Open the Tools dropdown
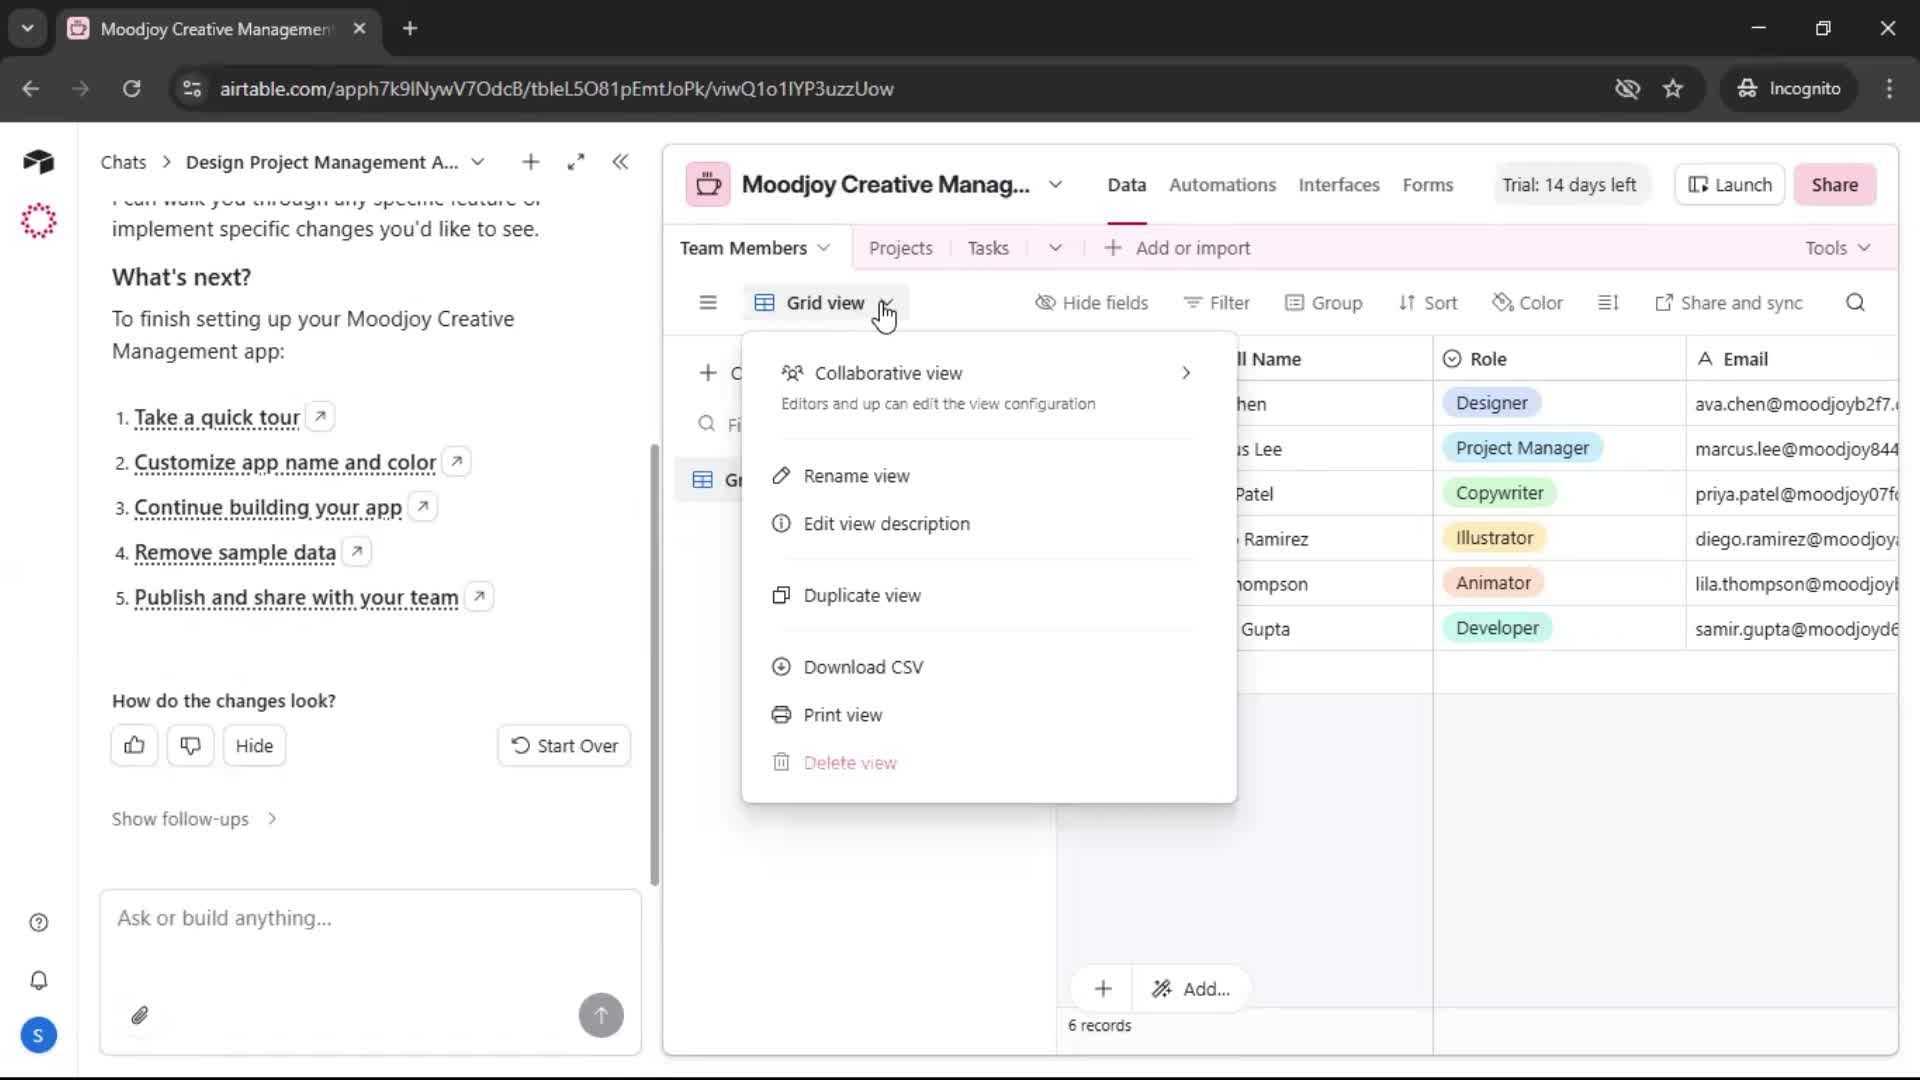1920x1080 pixels. pyautogui.click(x=1838, y=248)
